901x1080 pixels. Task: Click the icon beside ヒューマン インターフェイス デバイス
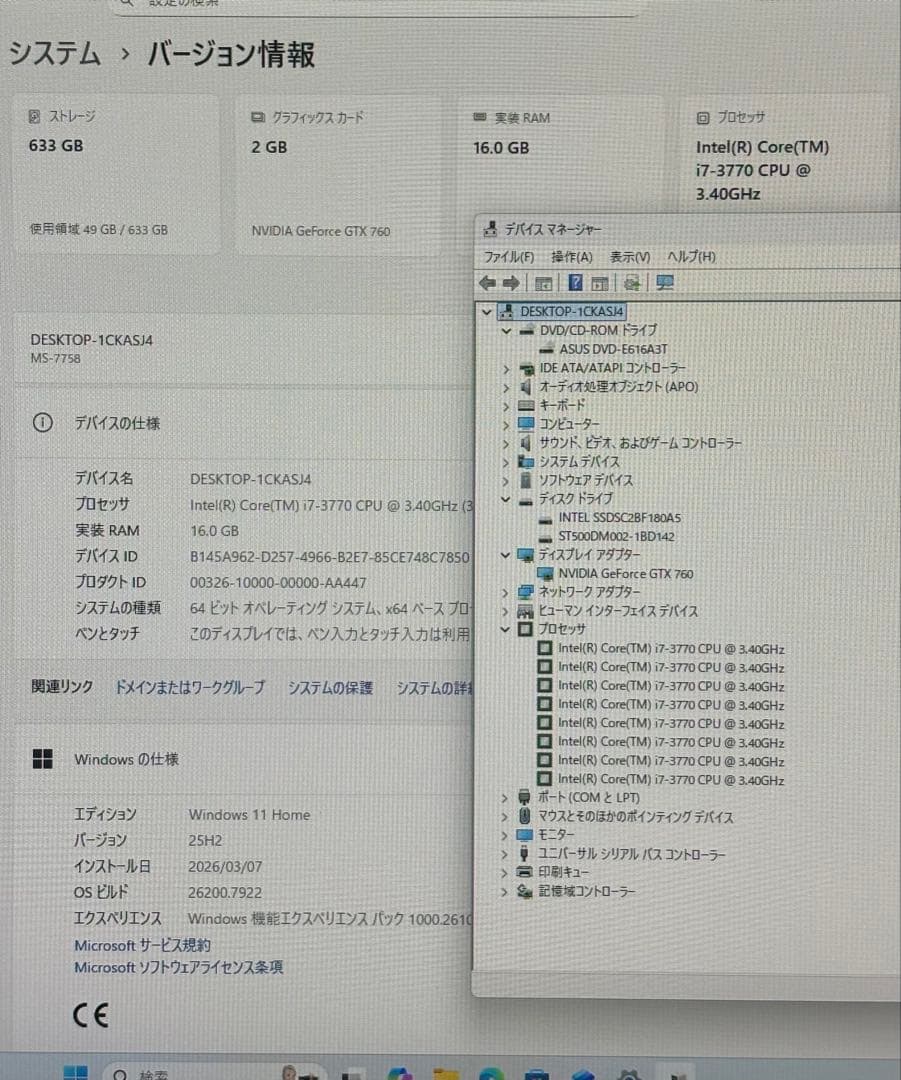(x=525, y=611)
